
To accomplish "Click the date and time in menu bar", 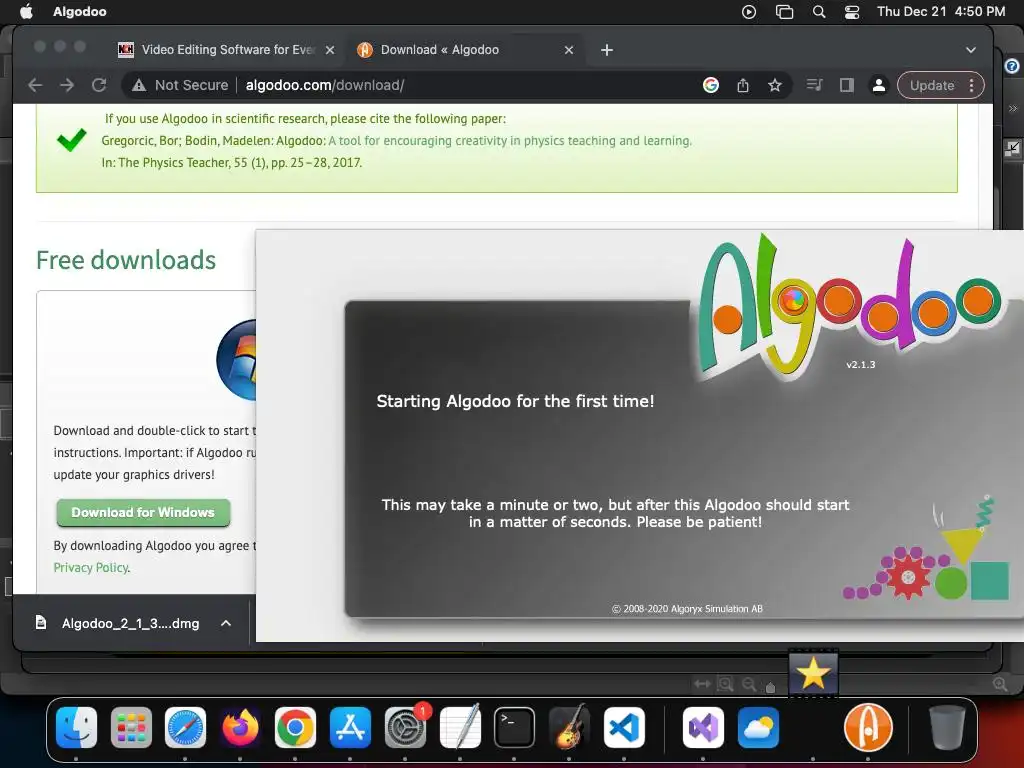I will [x=940, y=12].
